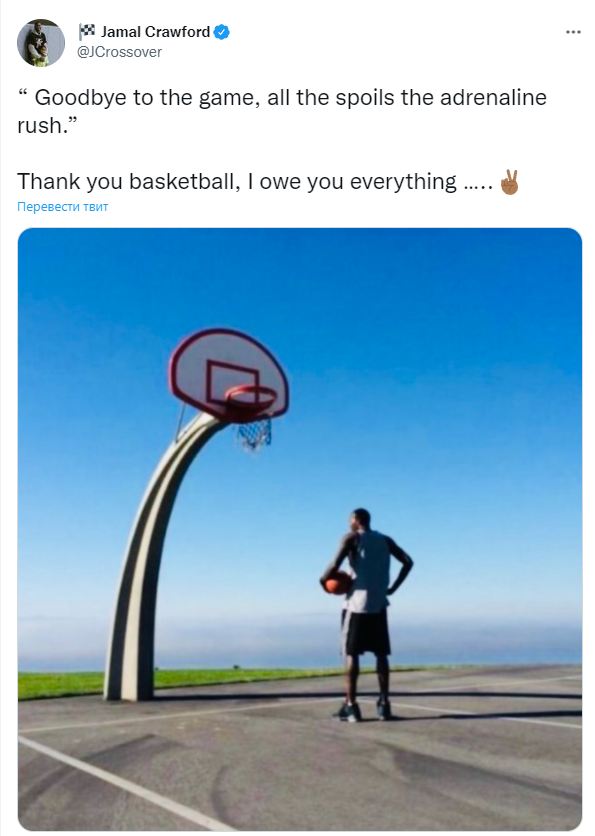Open the @JCrossover handle link
Screen dimensions: 595x836
119,52
